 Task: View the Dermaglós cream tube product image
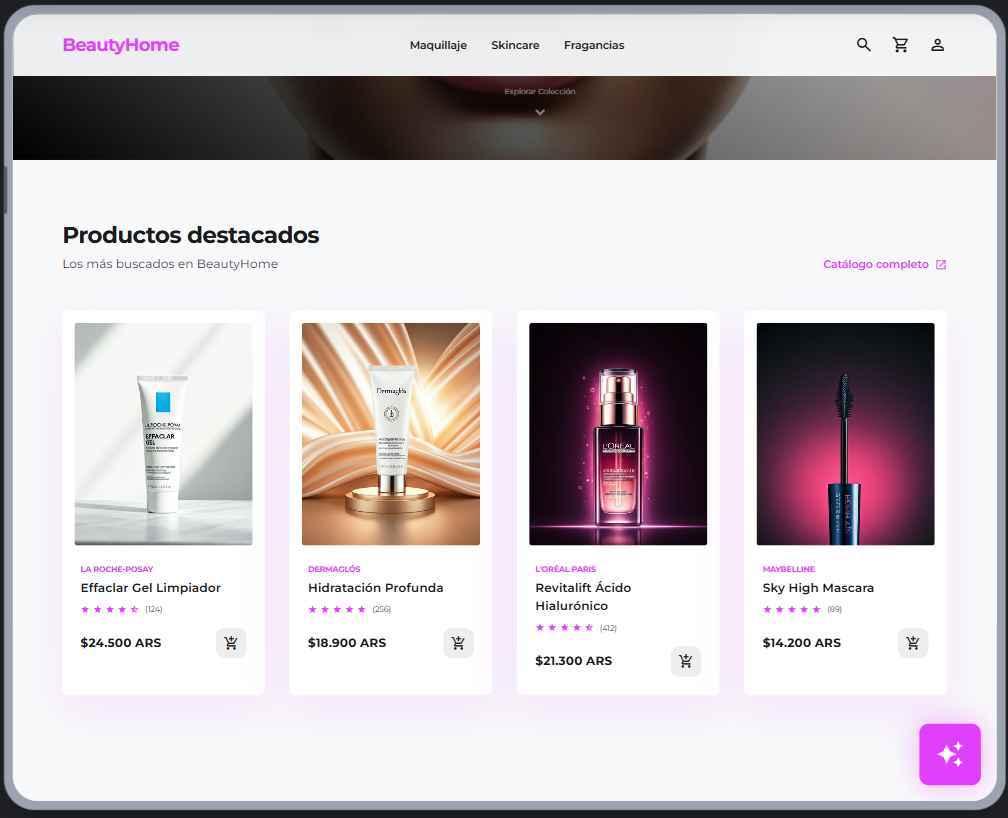(391, 434)
